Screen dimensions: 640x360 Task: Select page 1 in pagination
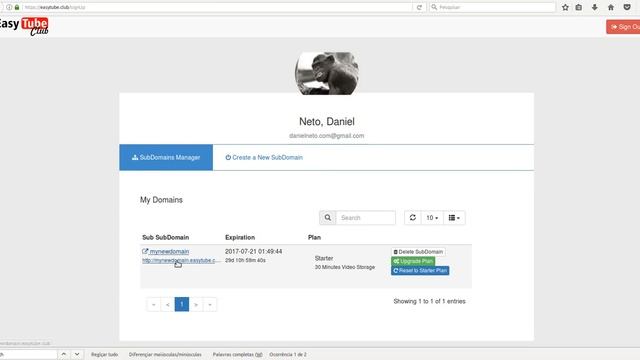(182, 304)
